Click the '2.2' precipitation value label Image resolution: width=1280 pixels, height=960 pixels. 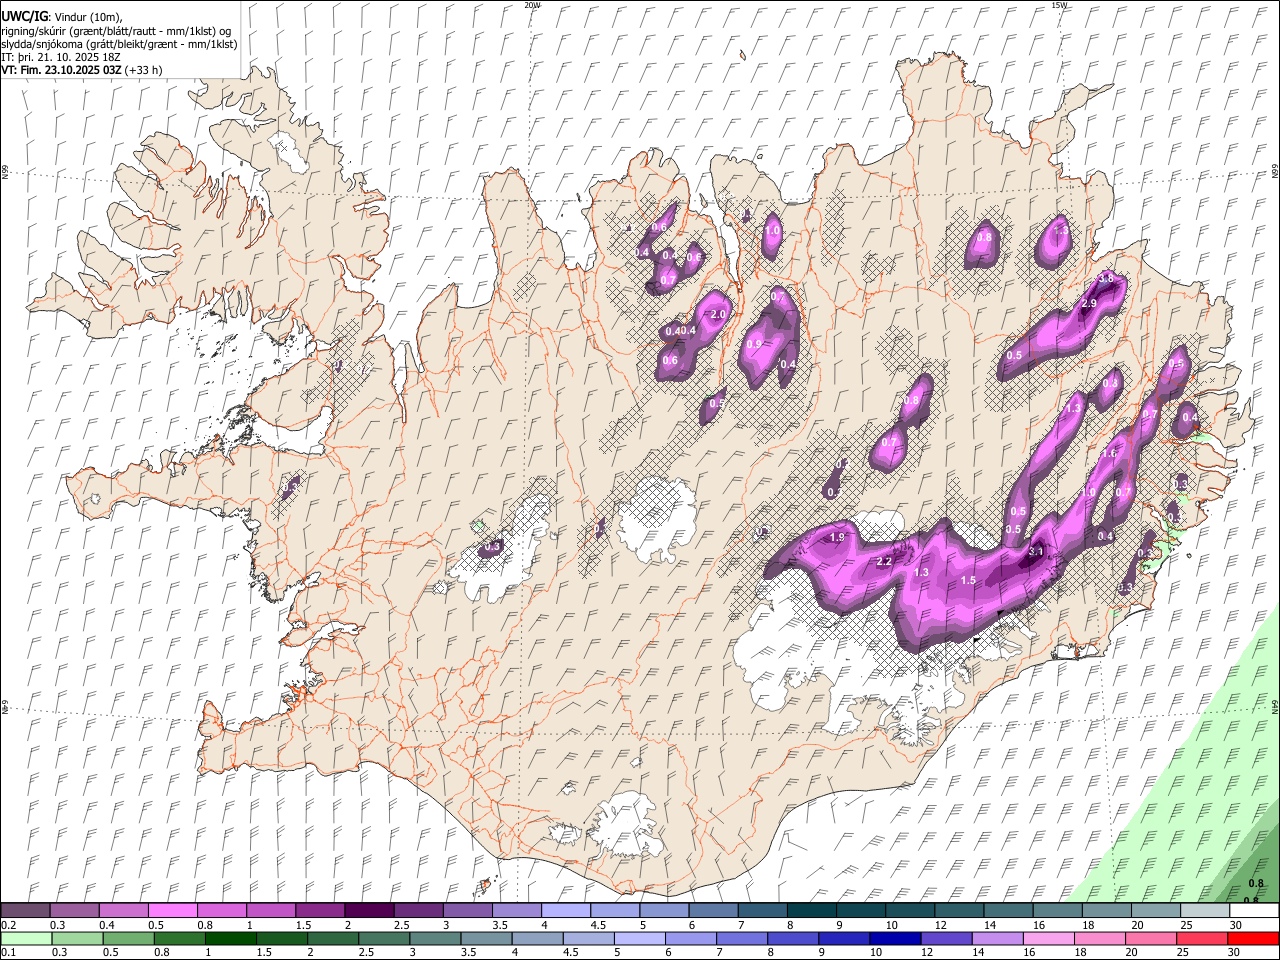(x=884, y=562)
